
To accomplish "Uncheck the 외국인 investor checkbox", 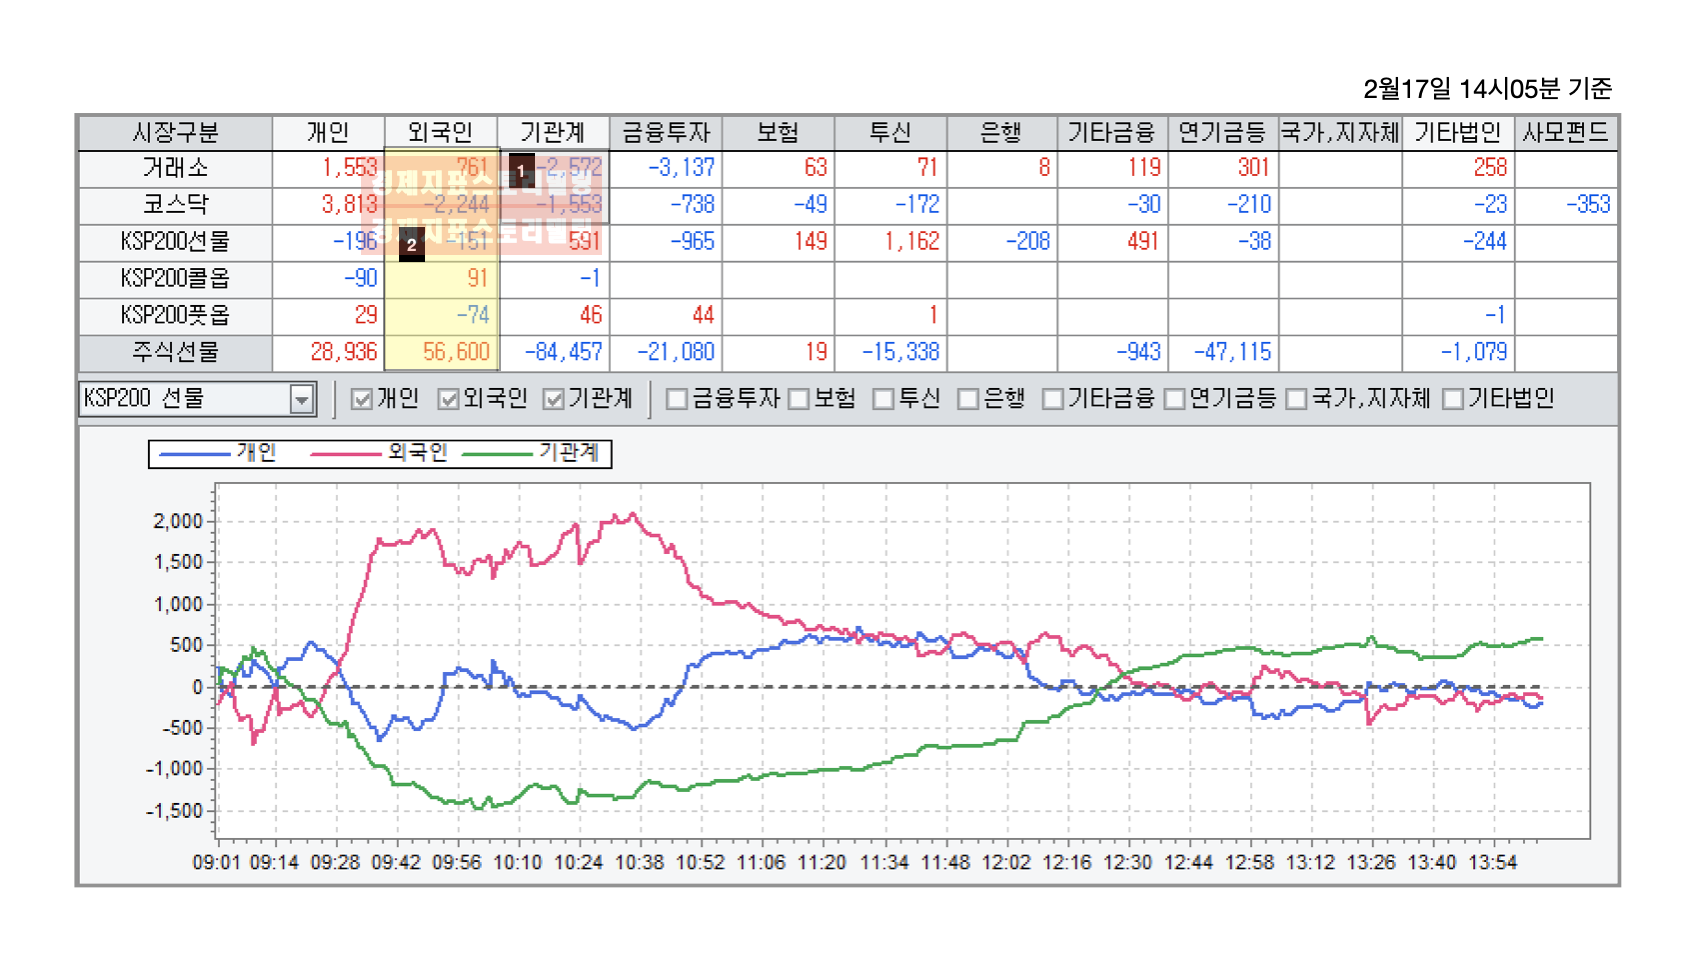I will (450, 398).
